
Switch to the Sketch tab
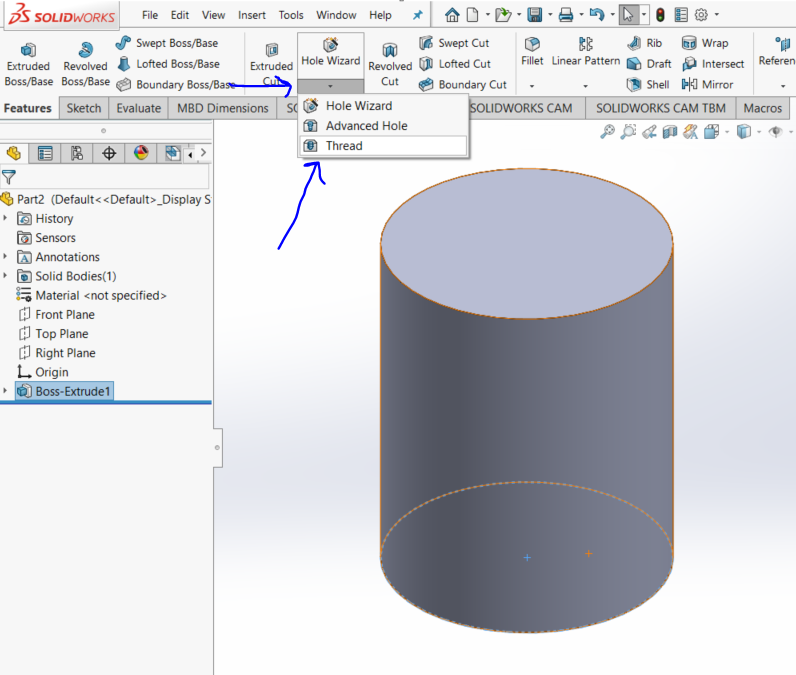coord(84,108)
